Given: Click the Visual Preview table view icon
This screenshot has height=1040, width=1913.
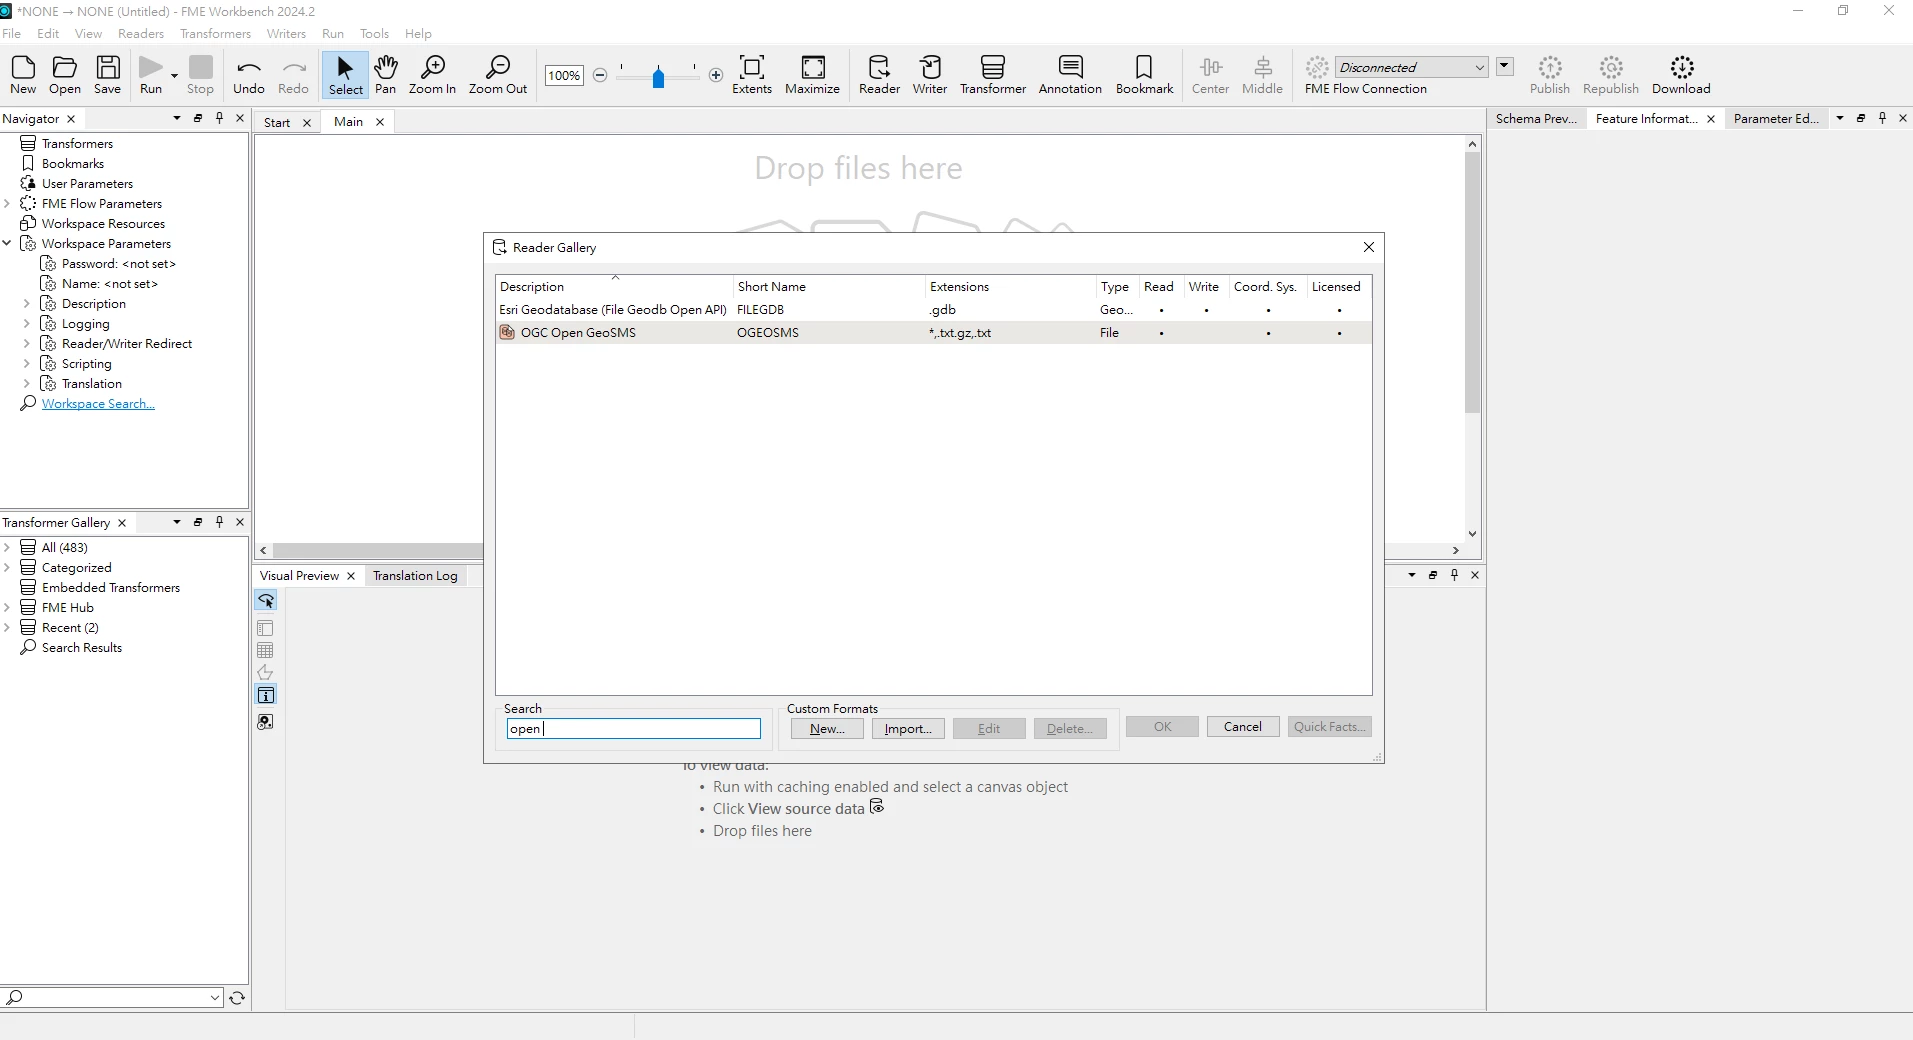Looking at the screenshot, I should tap(265, 651).
